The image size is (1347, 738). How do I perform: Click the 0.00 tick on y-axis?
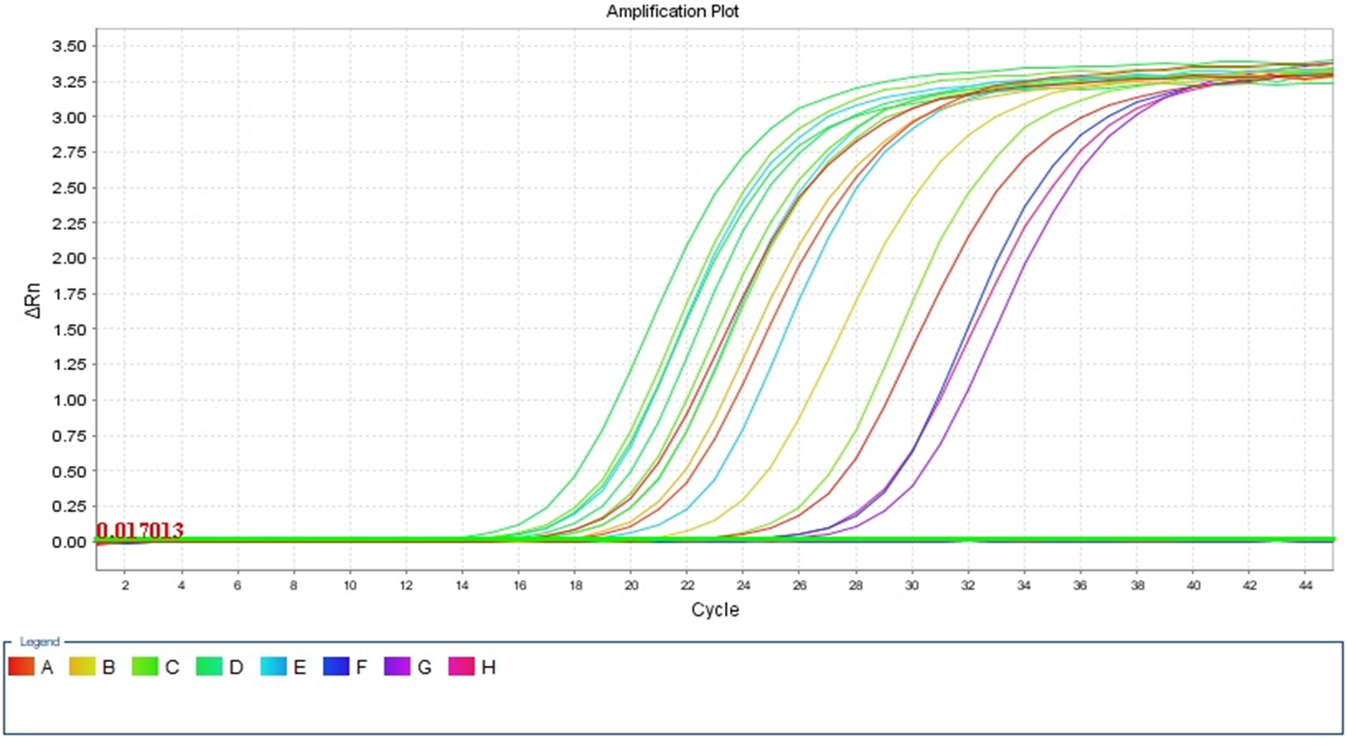(x=70, y=542)
